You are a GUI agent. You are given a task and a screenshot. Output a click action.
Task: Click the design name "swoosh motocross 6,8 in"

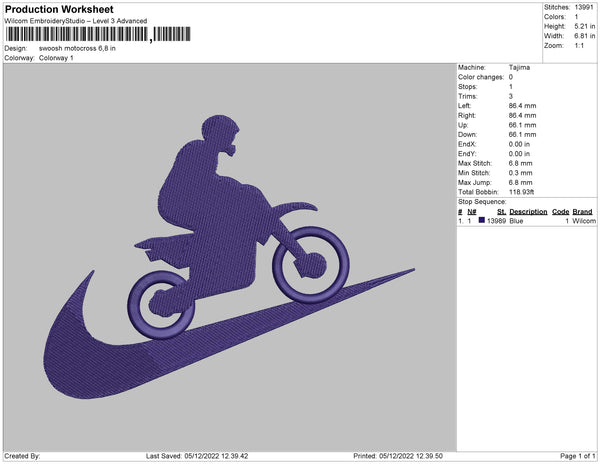pos(77,49)
